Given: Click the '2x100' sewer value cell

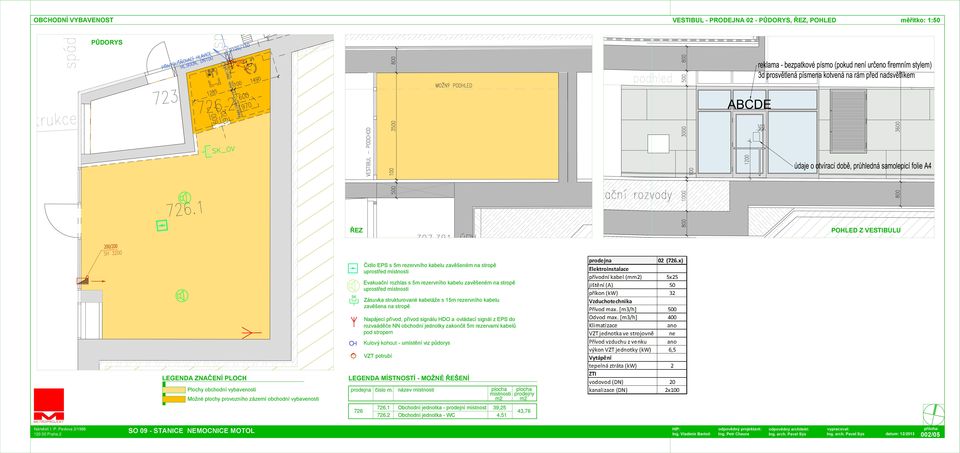Looking at the screenshot, I should pos(671,389).
